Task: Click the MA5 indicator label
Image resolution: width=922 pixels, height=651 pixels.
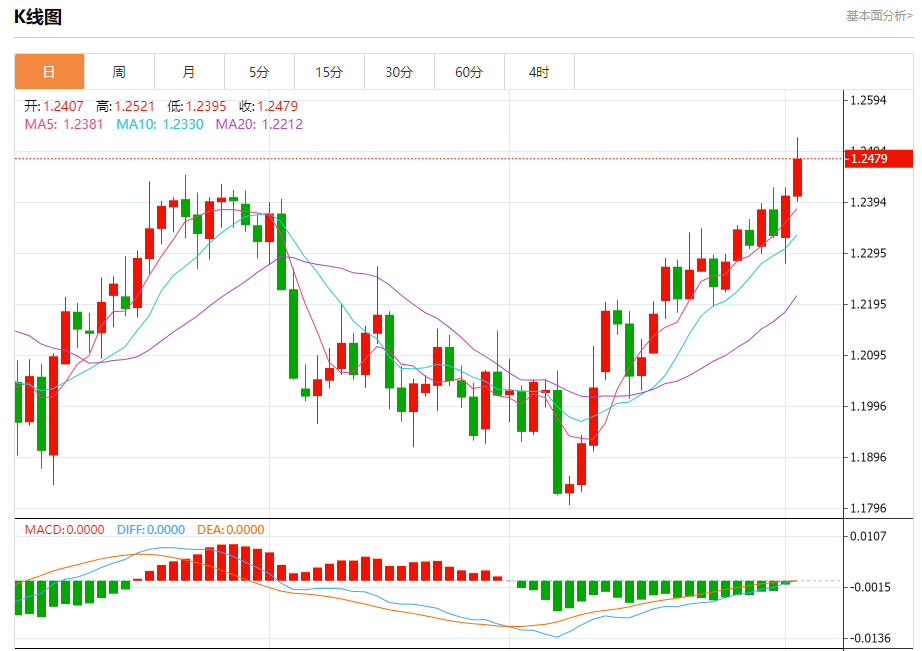Action: pos(63,124)
